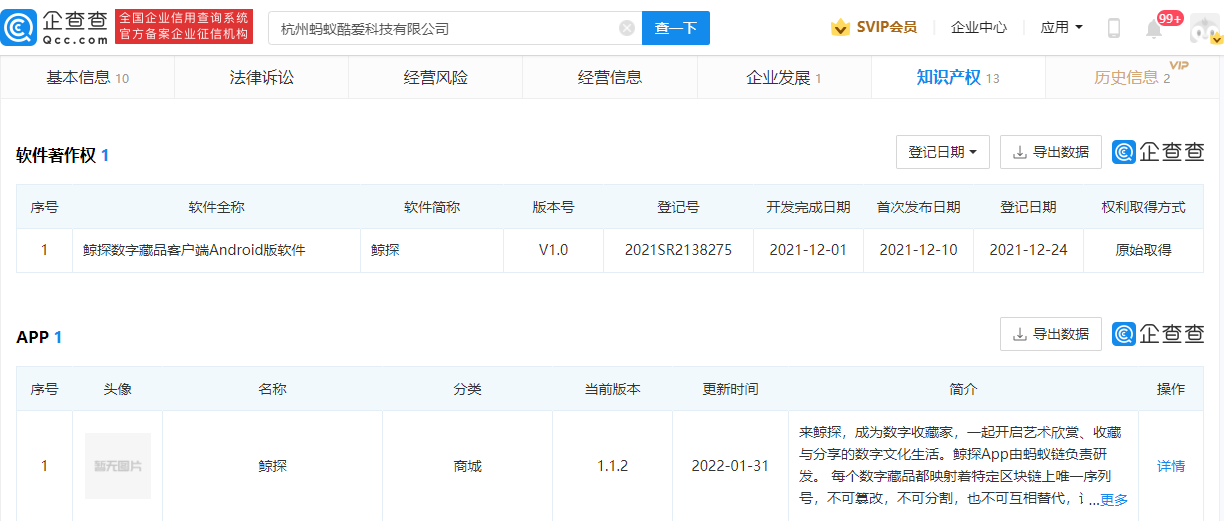This screenshot has width=1224, height=521.
Task: Open notifications bell with 99+ badge
Action: pyautogui.click(x=1154, y=28)
